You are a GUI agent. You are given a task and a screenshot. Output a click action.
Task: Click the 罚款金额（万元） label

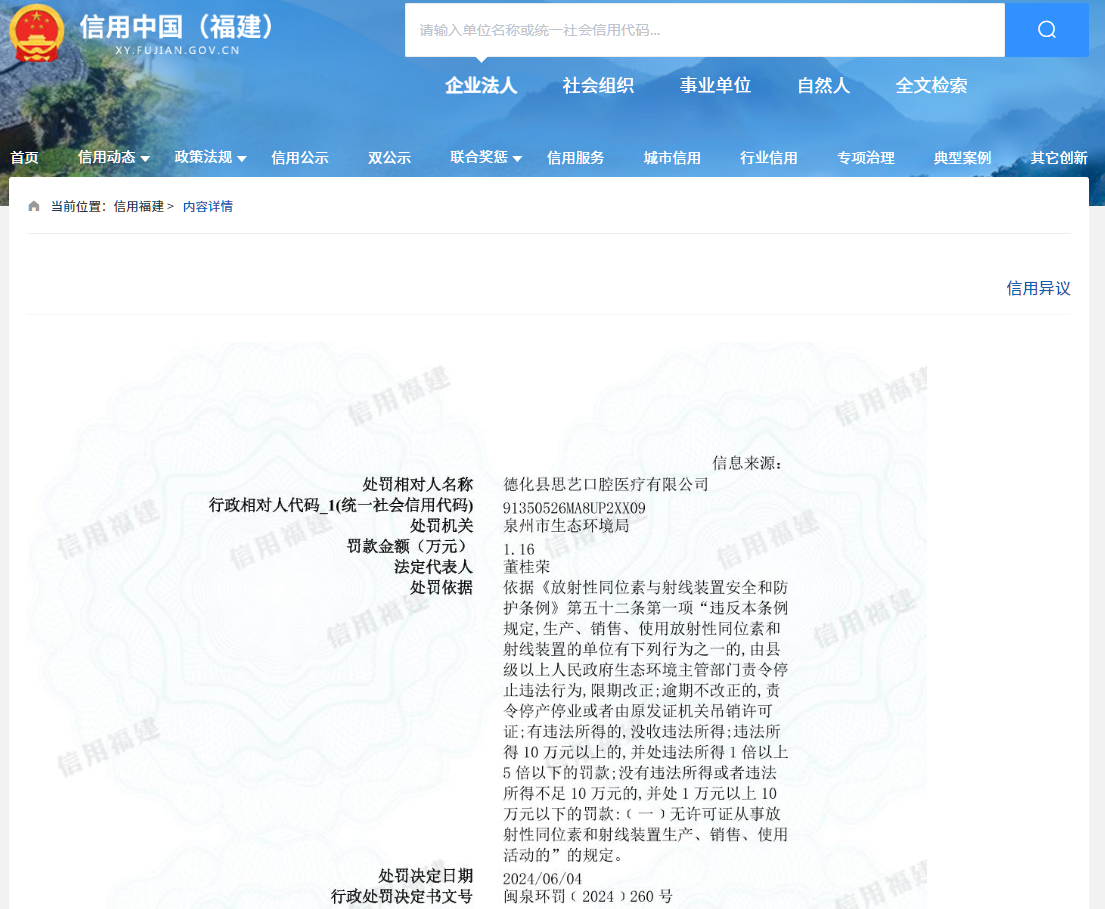407,546
